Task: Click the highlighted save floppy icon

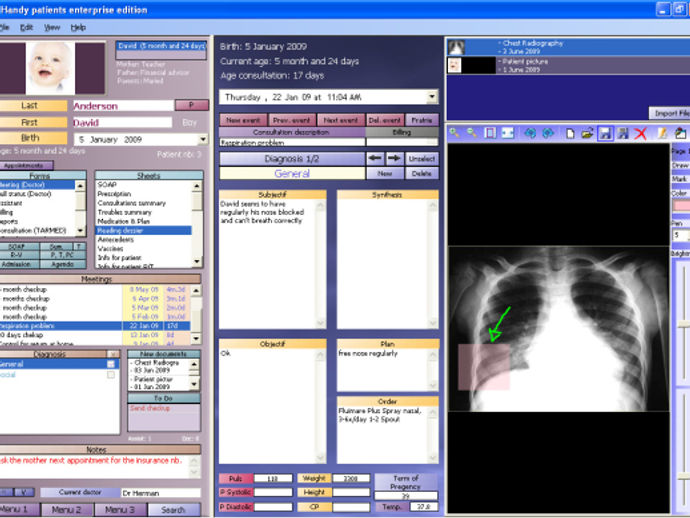Action: pos(605,133)
